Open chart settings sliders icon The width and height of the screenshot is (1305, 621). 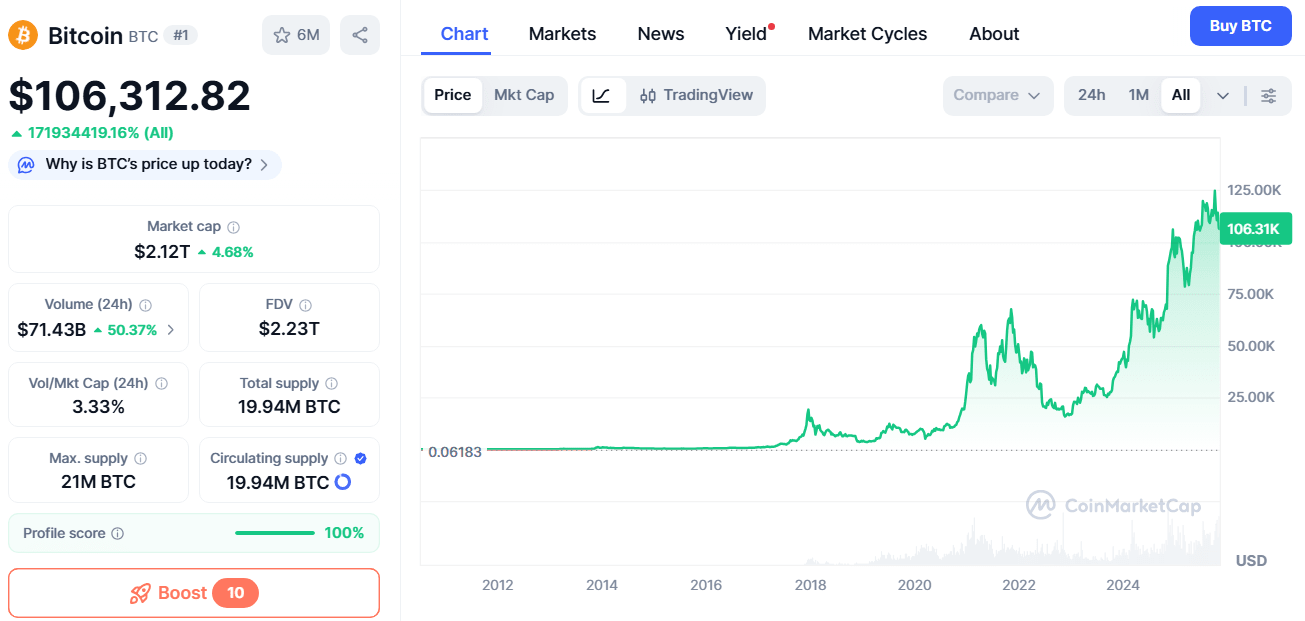point(1268,96)
